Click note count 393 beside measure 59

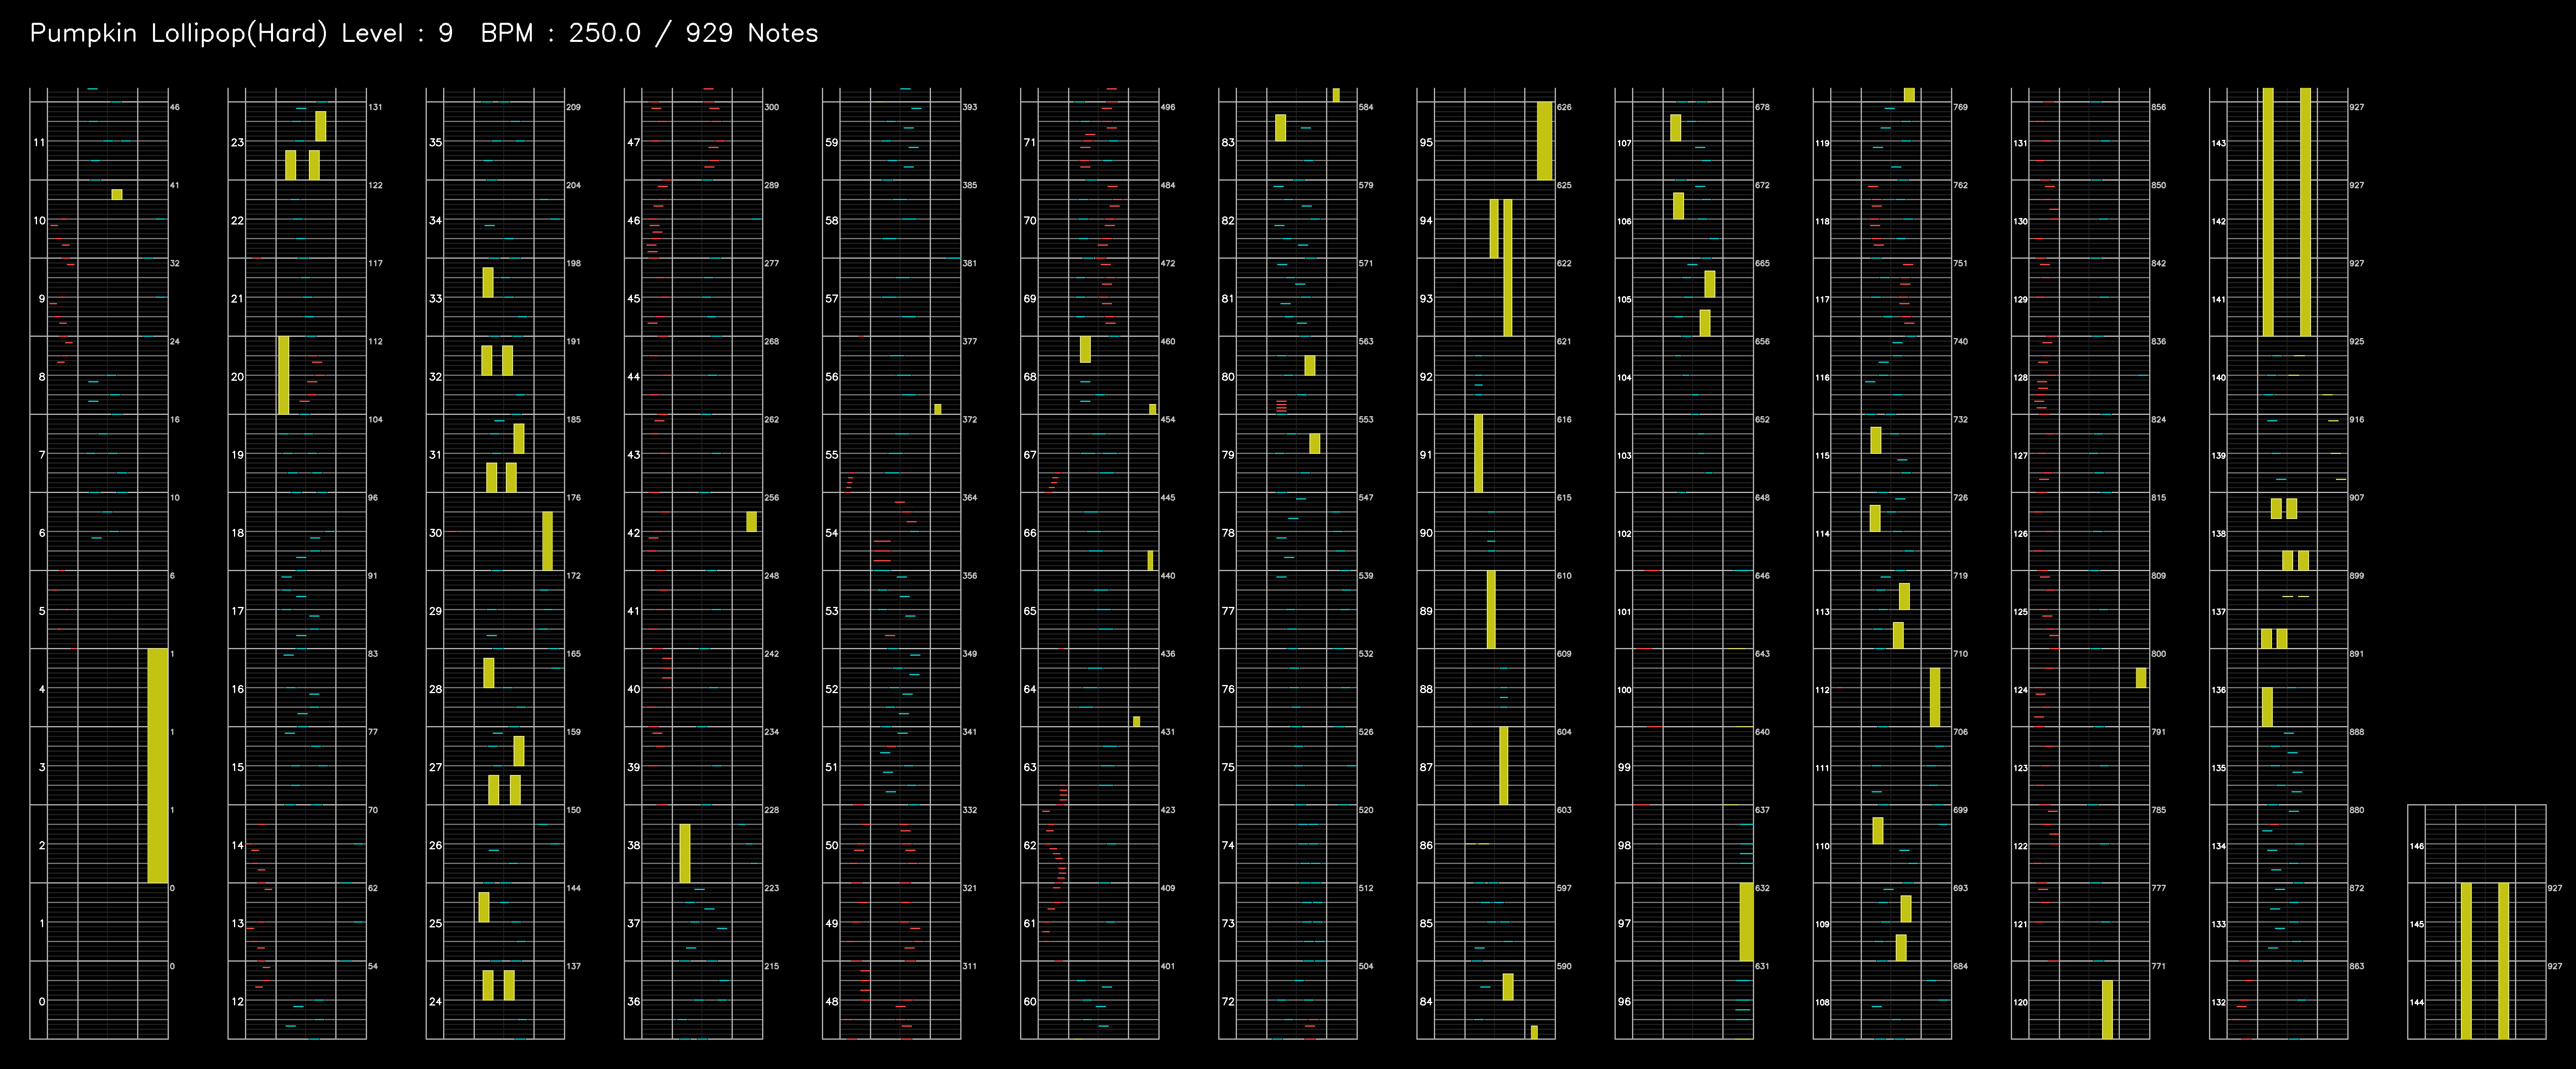pos(969,107)
